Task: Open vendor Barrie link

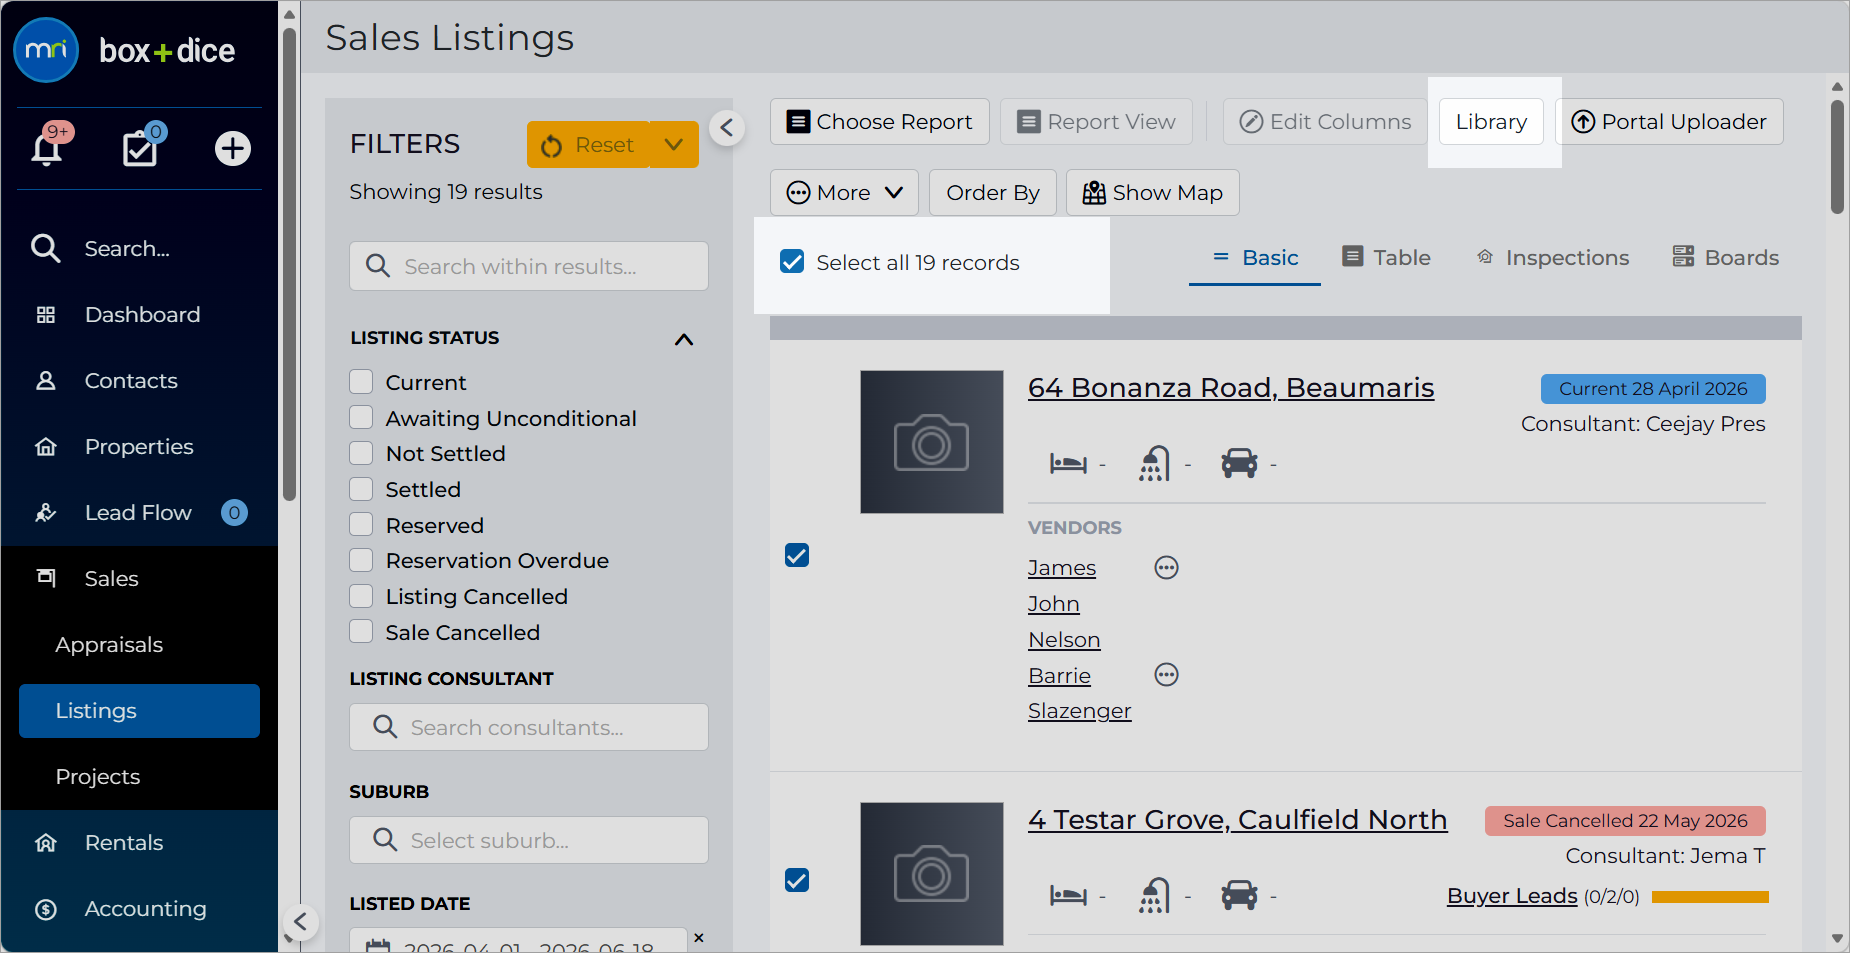Action: [1059, 676]
